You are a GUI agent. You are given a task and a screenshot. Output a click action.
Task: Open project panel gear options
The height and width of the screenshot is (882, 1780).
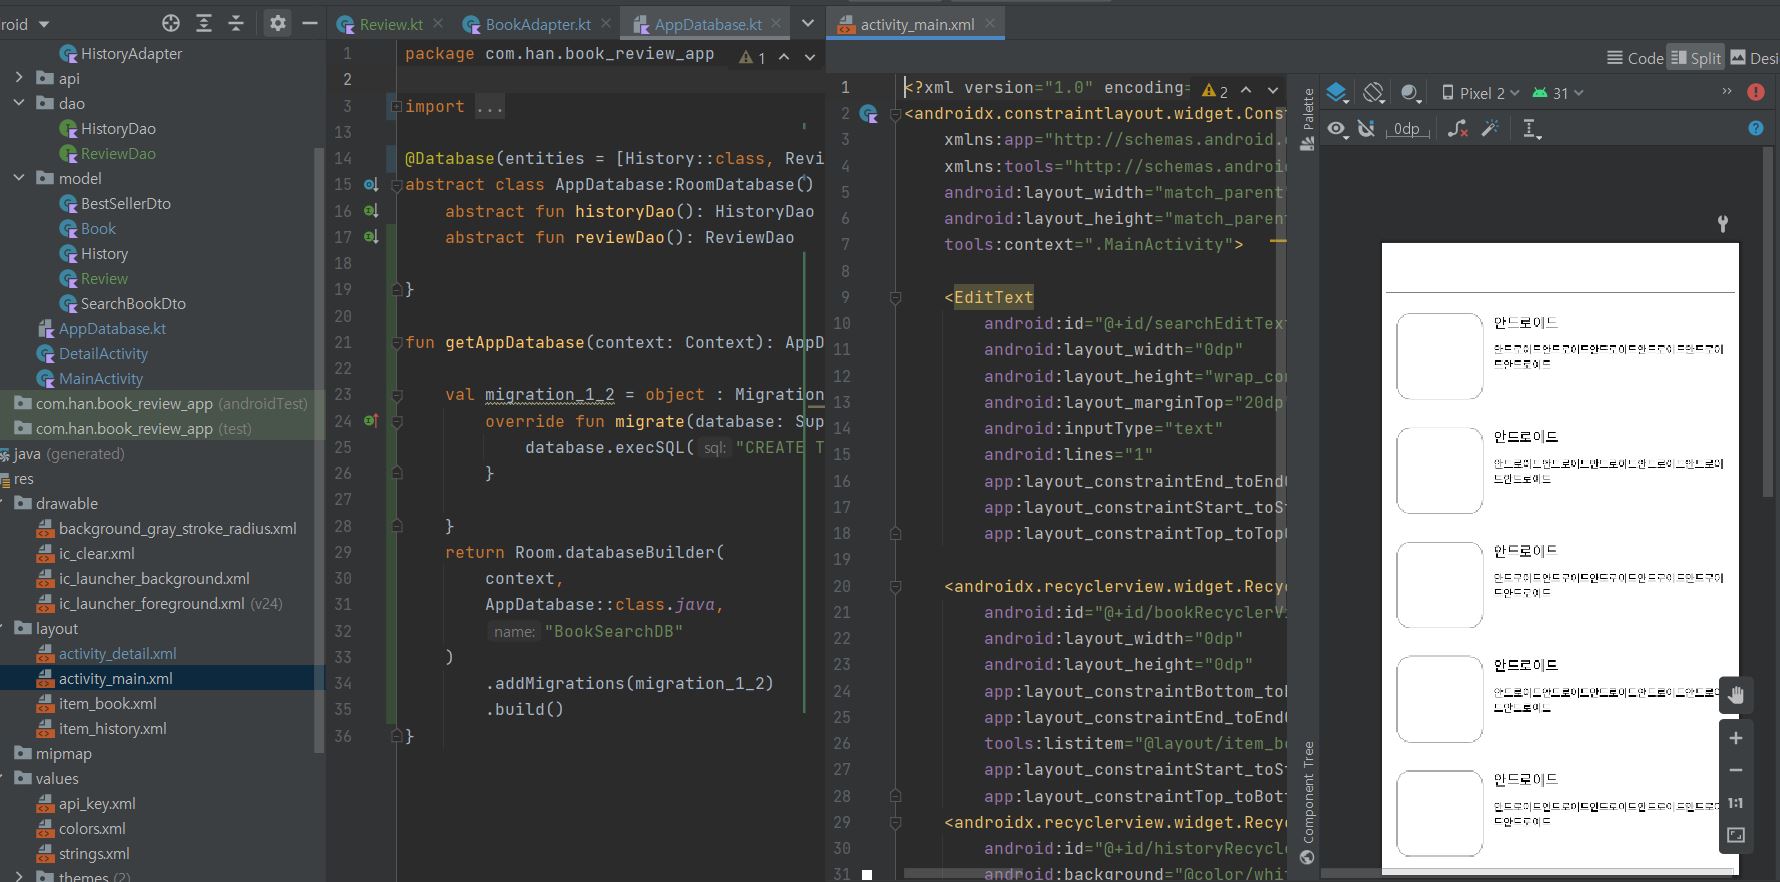[278, 23]
